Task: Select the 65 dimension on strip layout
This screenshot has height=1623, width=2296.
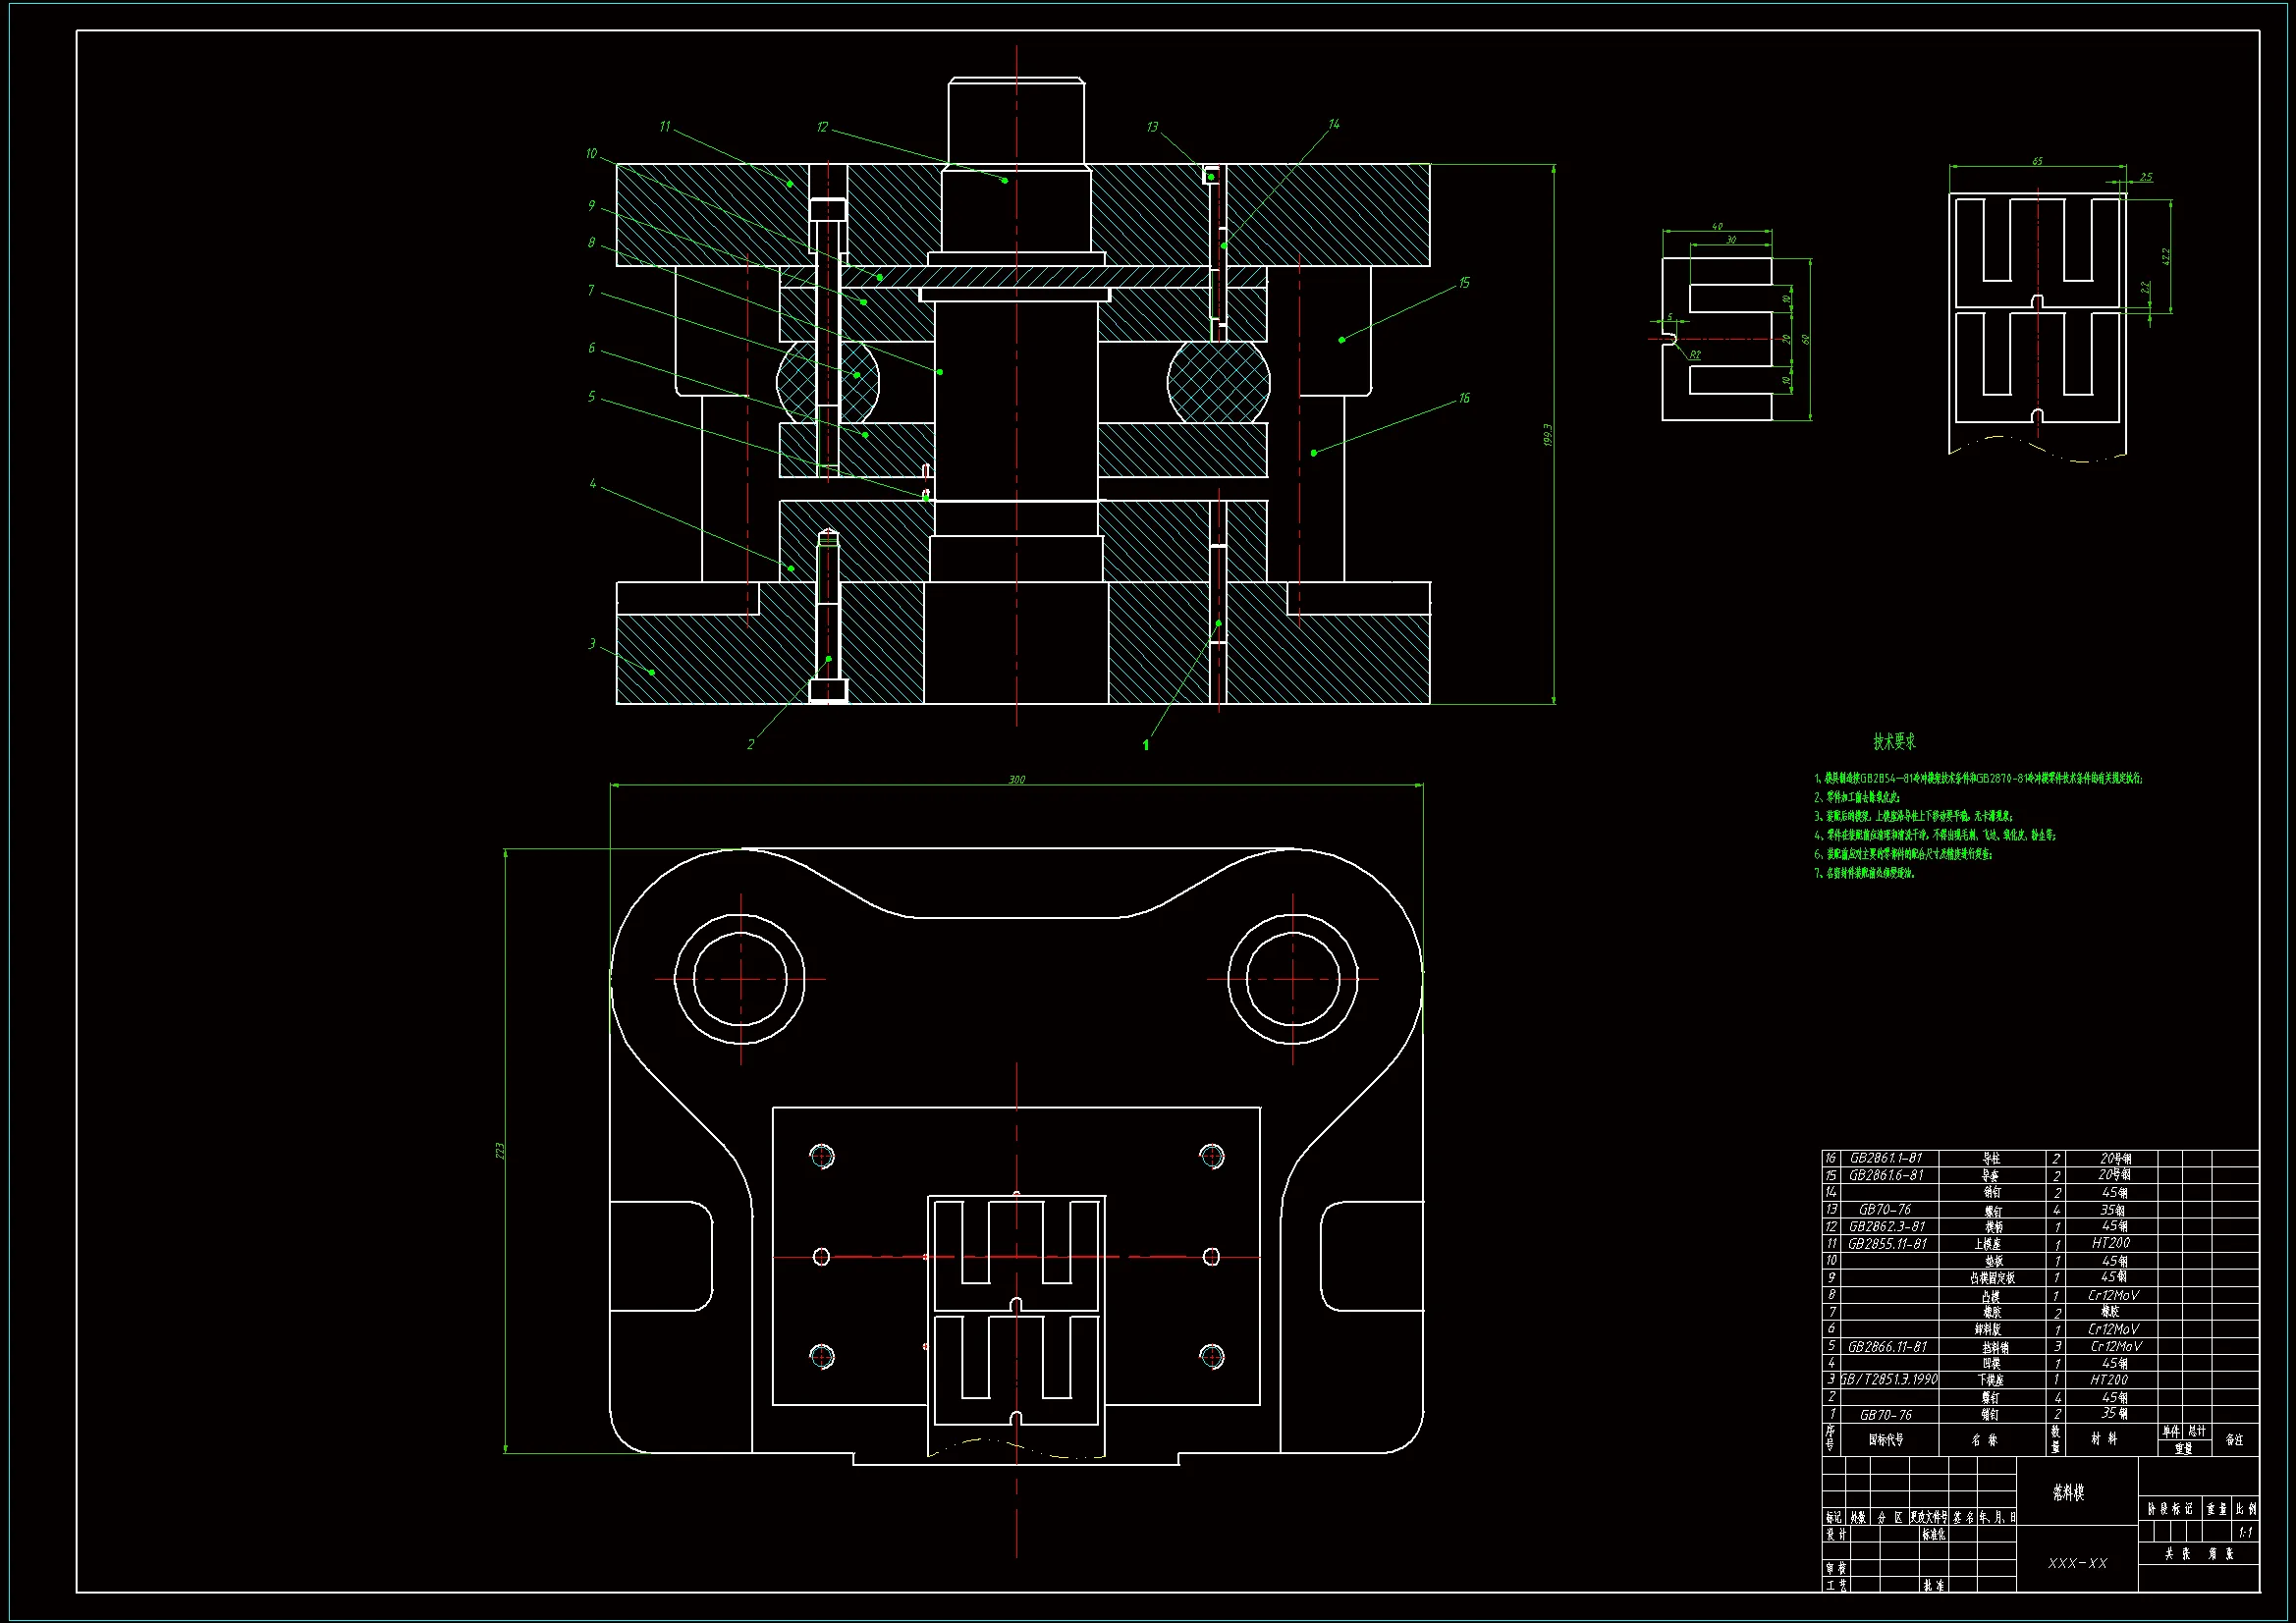Action: (x=2037, y=162)
